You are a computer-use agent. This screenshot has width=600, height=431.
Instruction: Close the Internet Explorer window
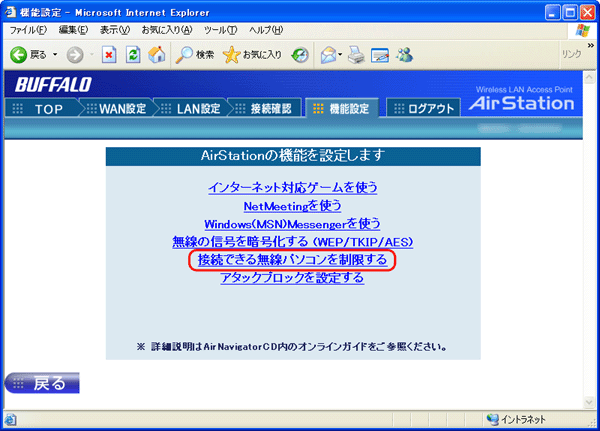click(587, 13)
